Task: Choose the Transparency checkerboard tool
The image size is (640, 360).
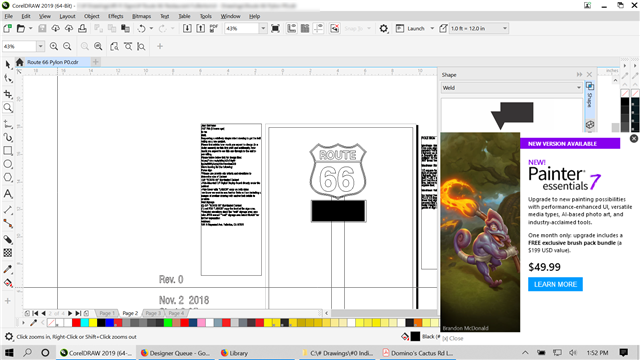Action: click(8, 253)
